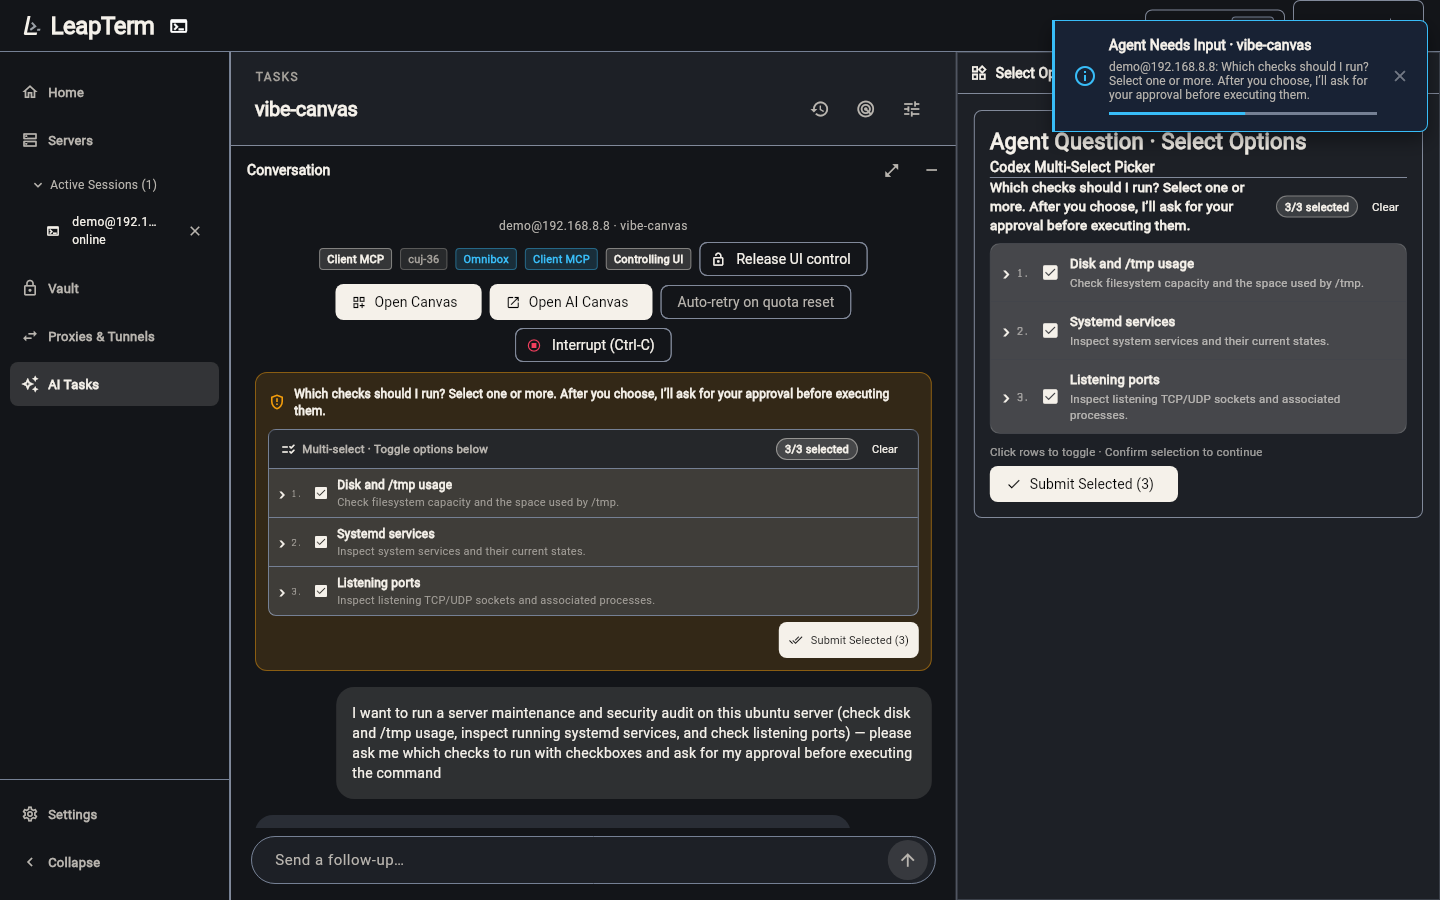Click the info icon in the notification
The width and height of the screenshot is (1440, 900).
point(1085,76)
